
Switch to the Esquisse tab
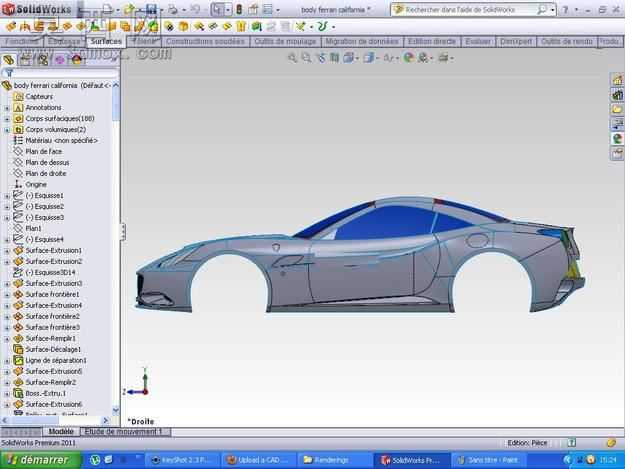(64, 41)
